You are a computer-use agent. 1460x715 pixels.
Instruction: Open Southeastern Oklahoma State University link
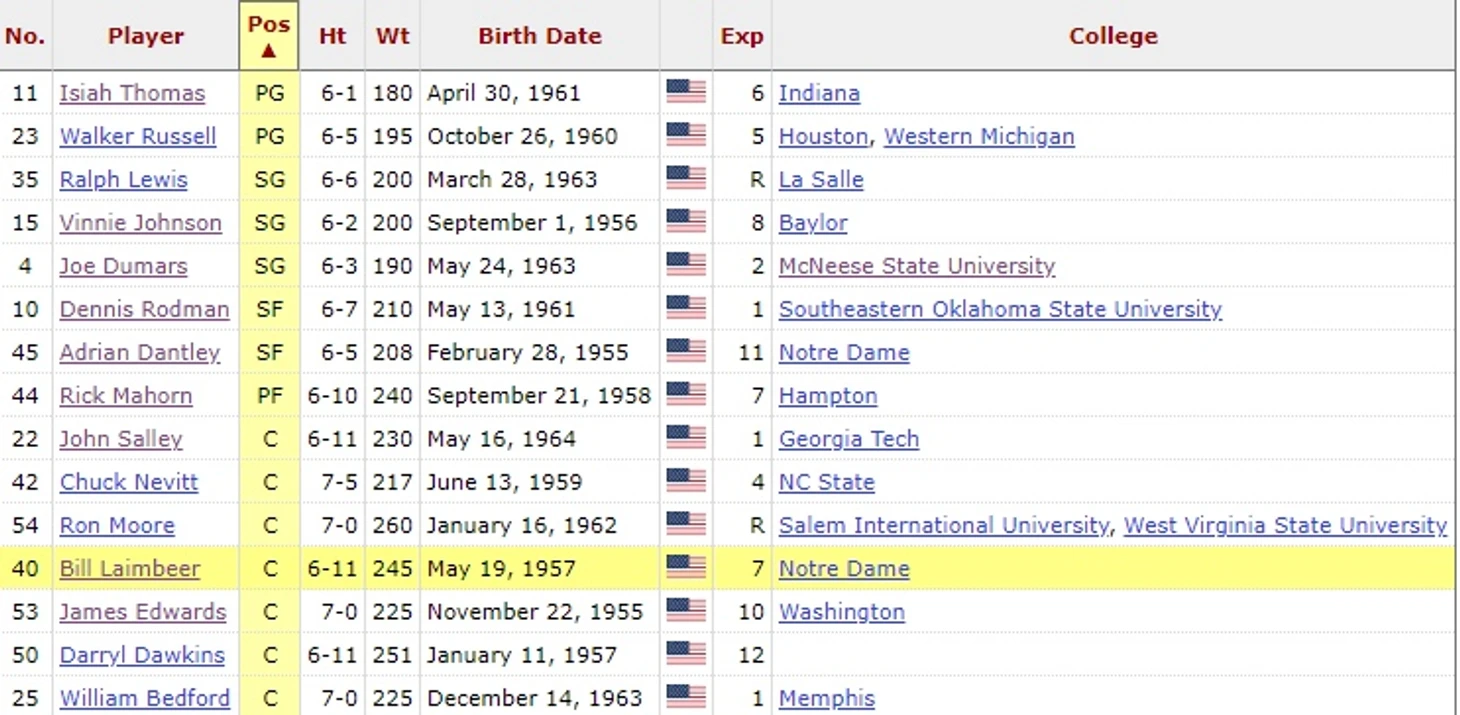point(1000,309)
